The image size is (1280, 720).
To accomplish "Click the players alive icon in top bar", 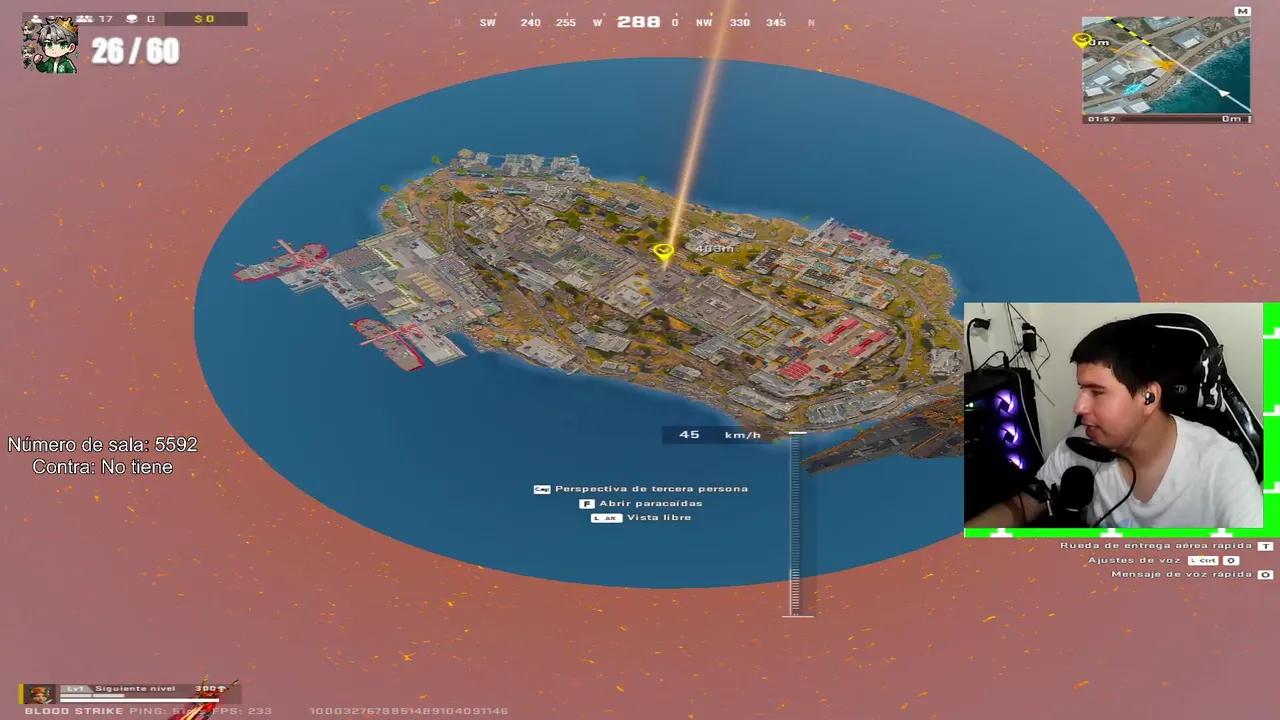I will pos(36,19).
